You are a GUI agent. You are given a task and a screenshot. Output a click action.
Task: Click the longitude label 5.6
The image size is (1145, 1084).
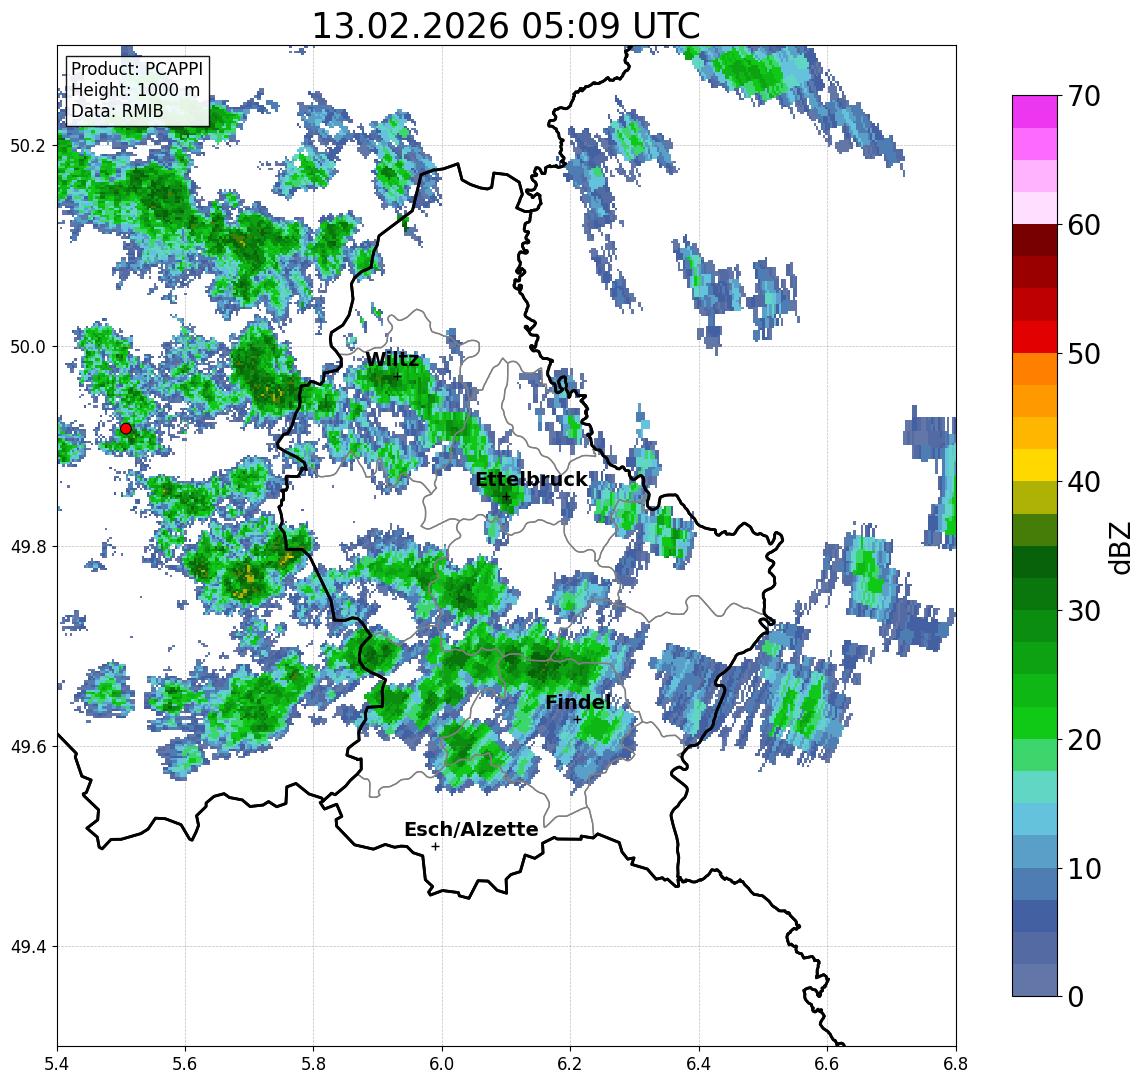click(185, 1064)
